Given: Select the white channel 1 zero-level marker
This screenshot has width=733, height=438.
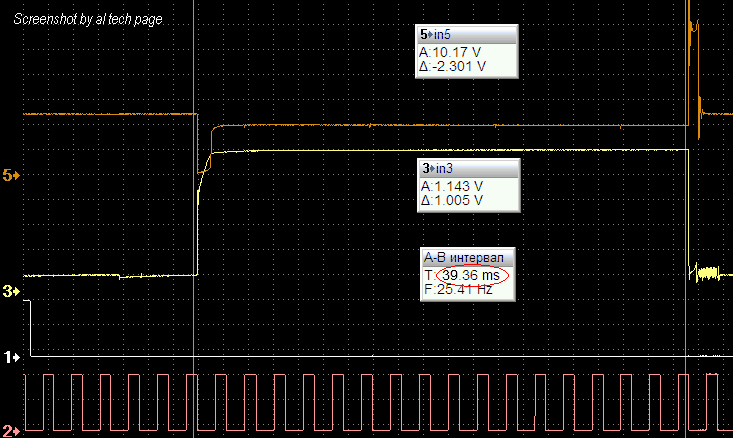Looking at the screenshot, I should coord(11,356).
